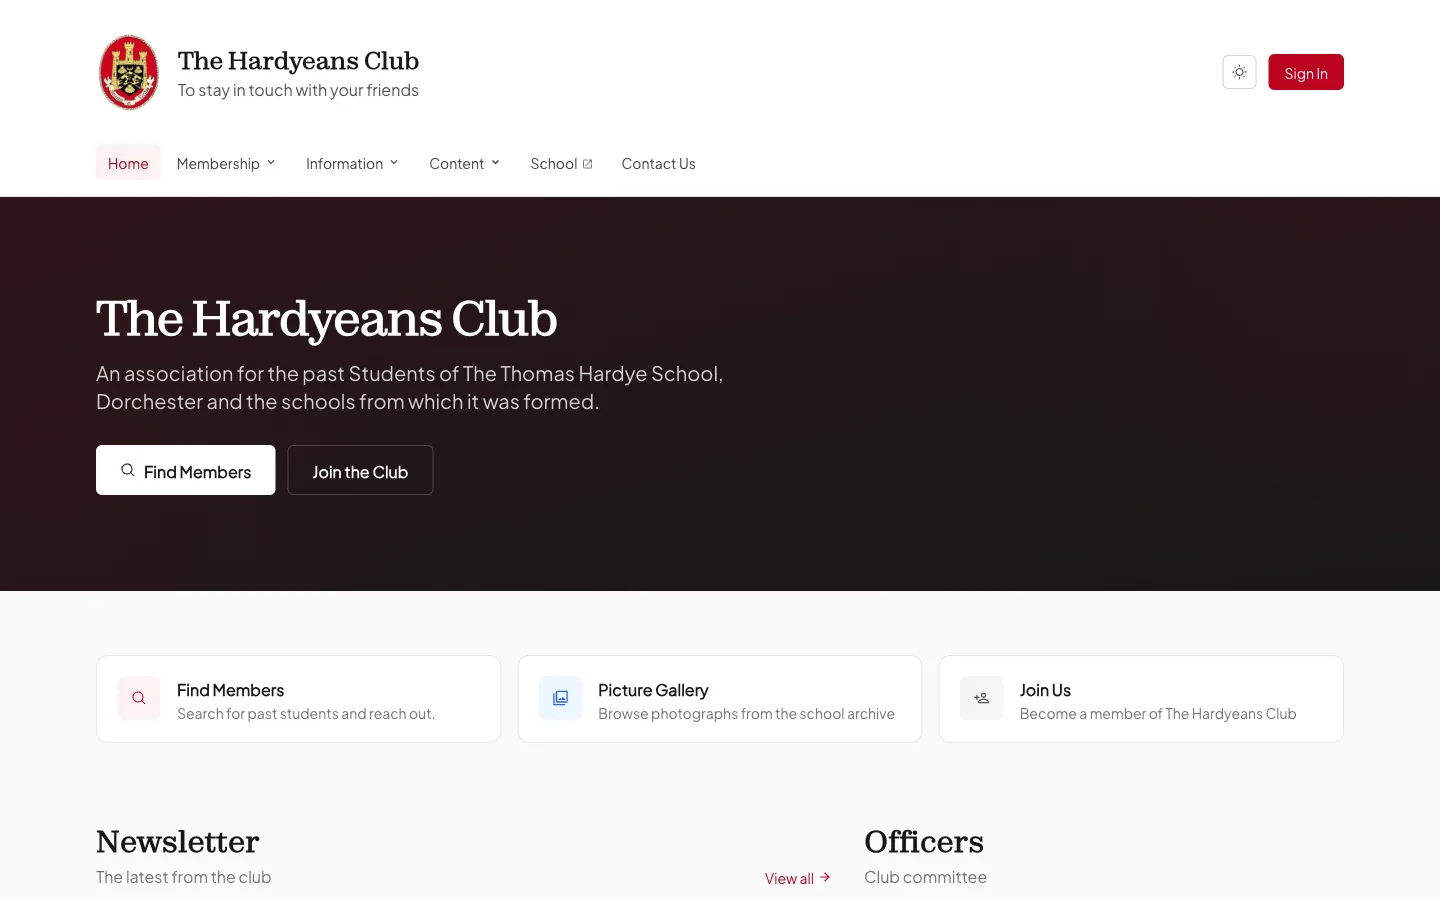Click text 'Become a member of The Hardyeans Club'
This screenshot has width=1440, height=900.
click(x=1158, y=714)
